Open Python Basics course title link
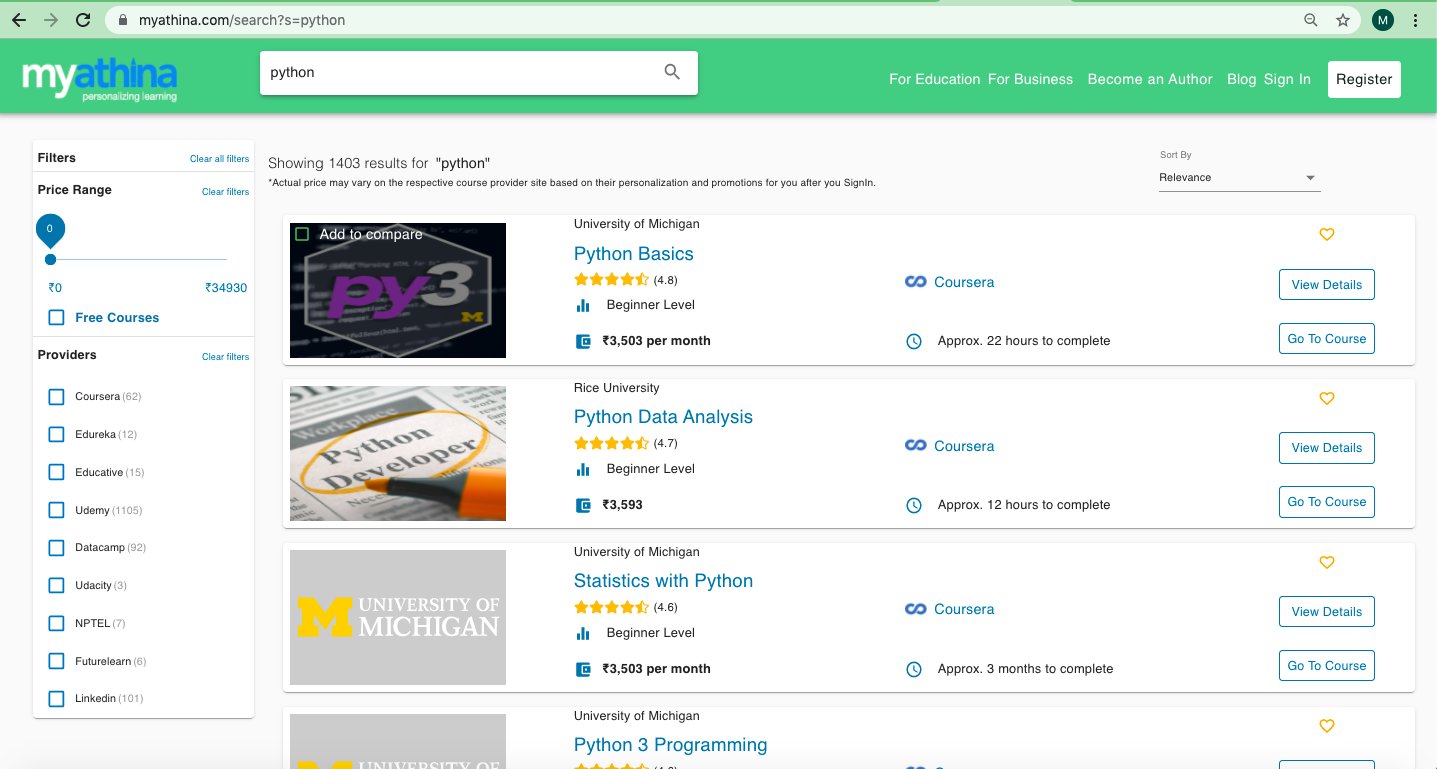Screen dimensions: 1437x769 pyautogui.click(x=634, y=254)
